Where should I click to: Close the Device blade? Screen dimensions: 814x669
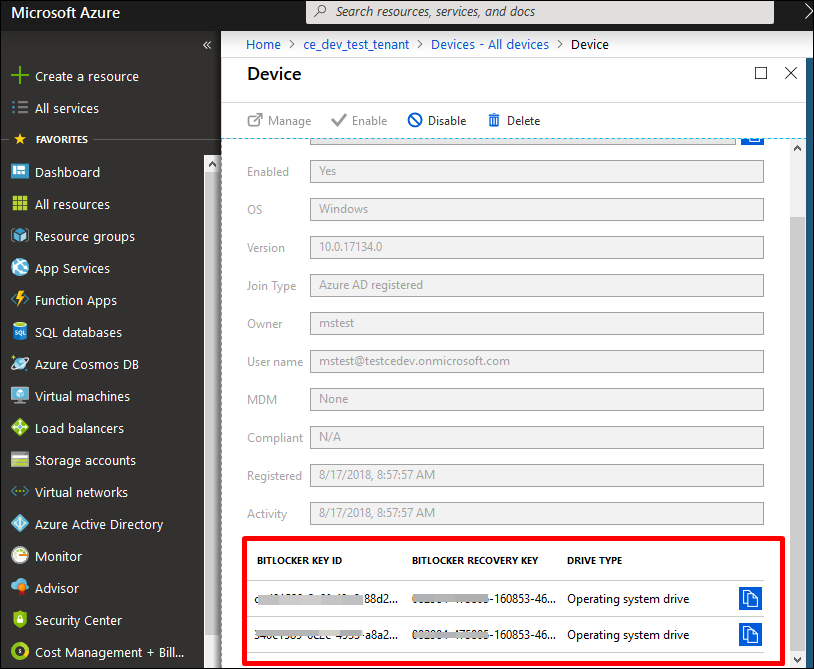791,73
